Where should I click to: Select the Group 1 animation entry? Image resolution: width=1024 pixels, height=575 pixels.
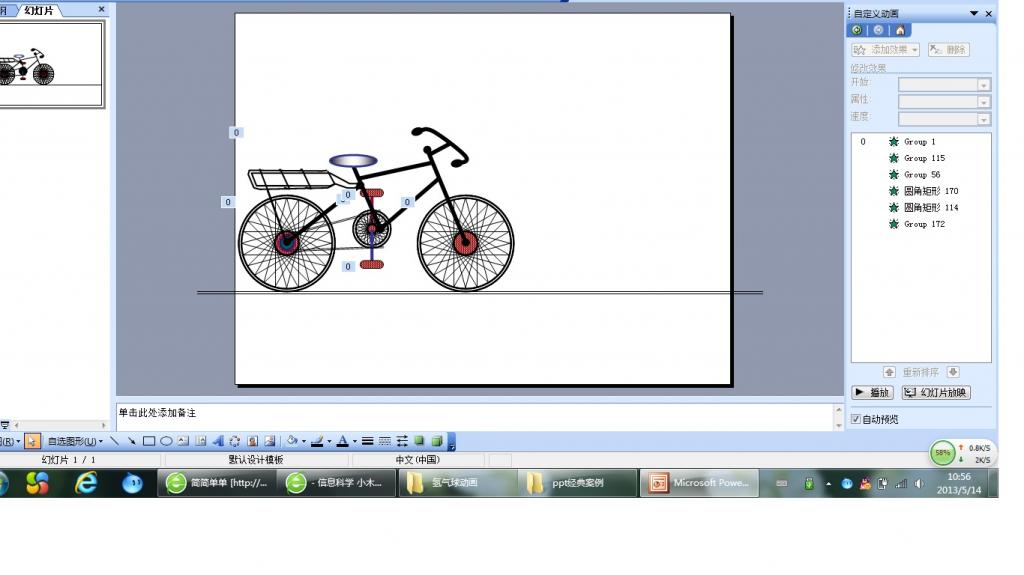tap(921, 142)
